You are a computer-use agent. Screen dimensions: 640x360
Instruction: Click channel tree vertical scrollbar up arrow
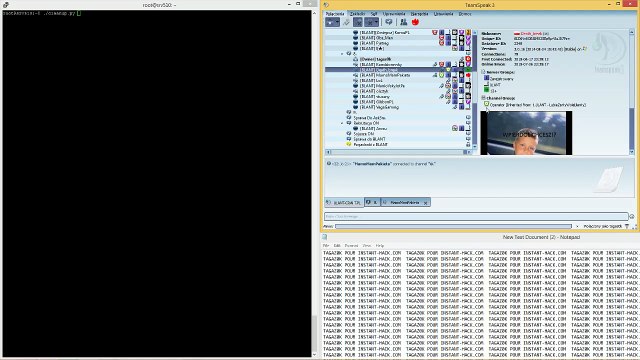[475, 32]
